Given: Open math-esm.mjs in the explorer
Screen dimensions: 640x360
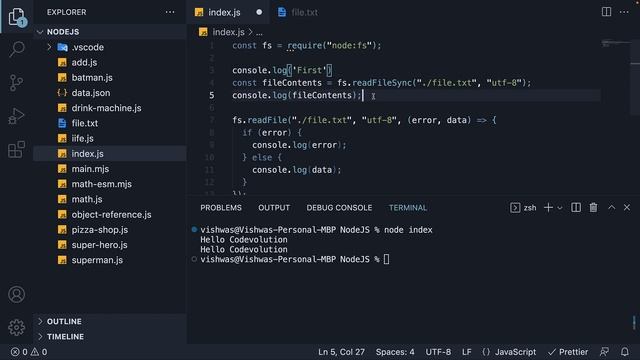Looking at the screenshot, I should tap(110, 184).
